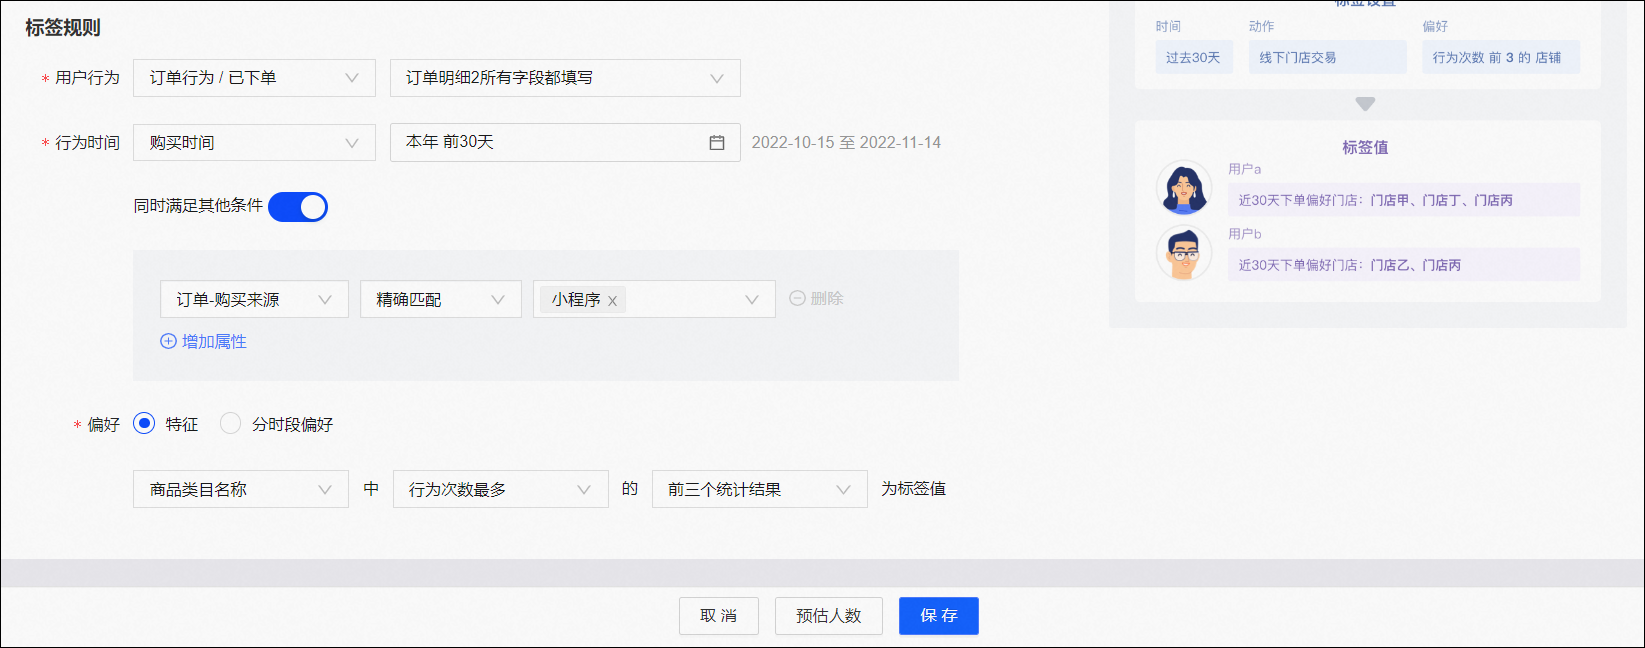Click the 保存 button

[x=939, y=616]
